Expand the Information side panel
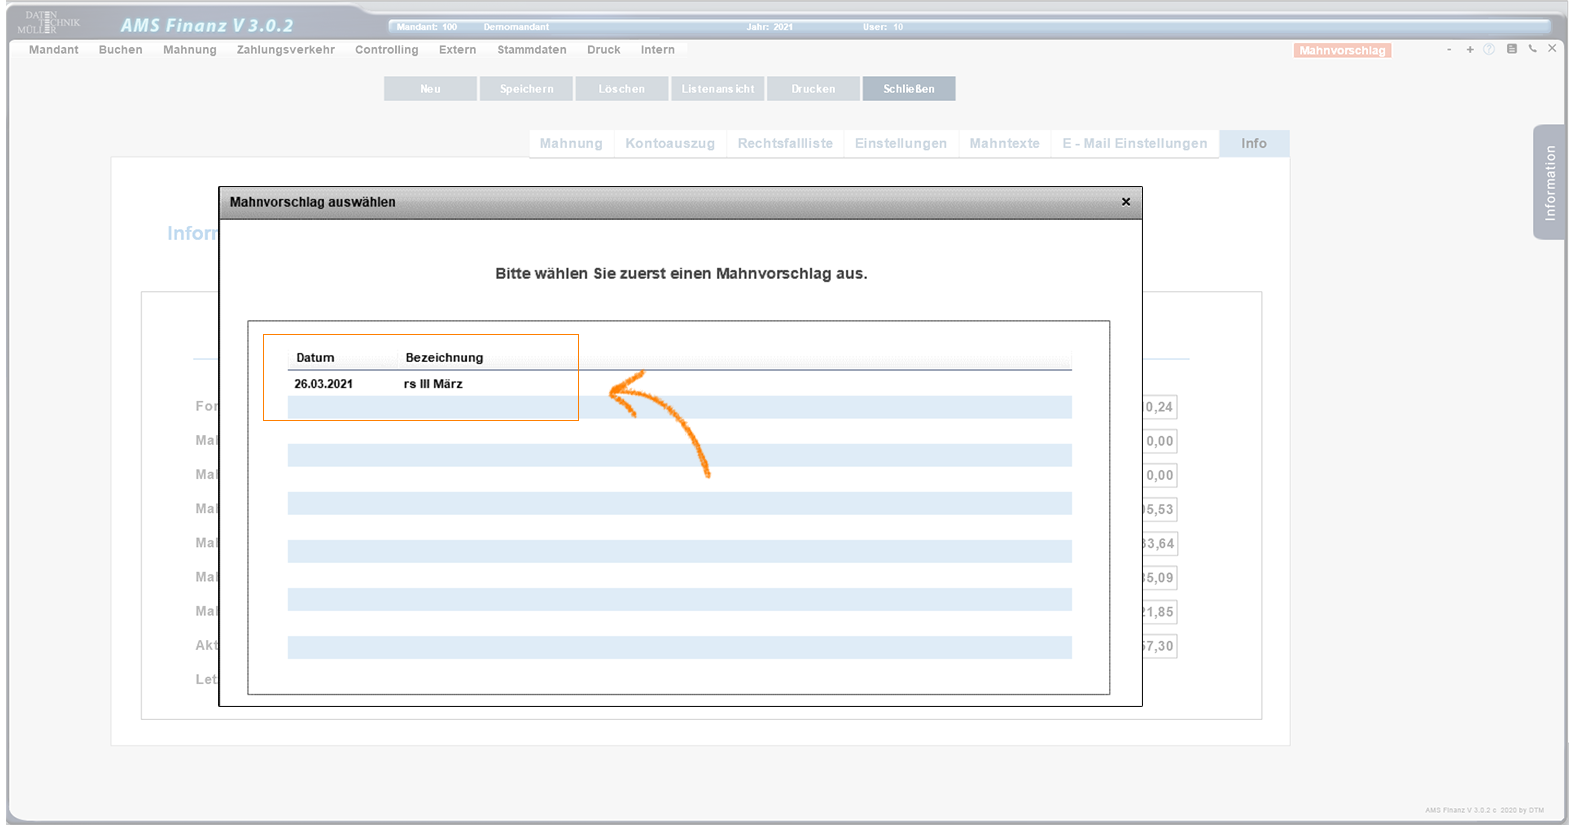 [1549, 182]
